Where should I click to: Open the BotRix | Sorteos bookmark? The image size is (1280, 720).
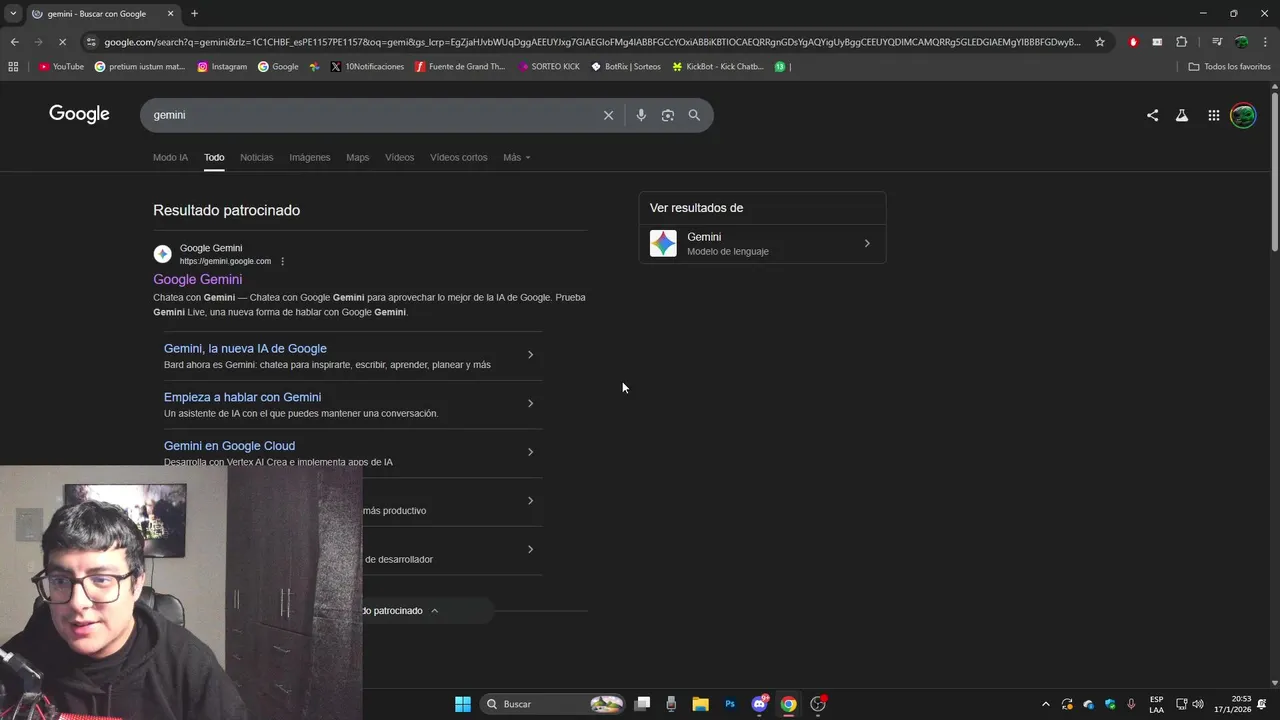(x=626, y=67)
